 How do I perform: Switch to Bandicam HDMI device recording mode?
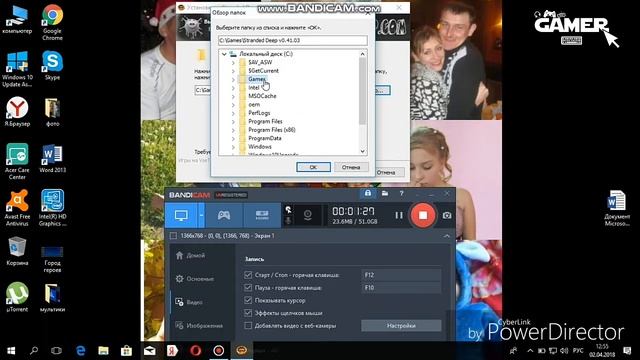point(262,215)
